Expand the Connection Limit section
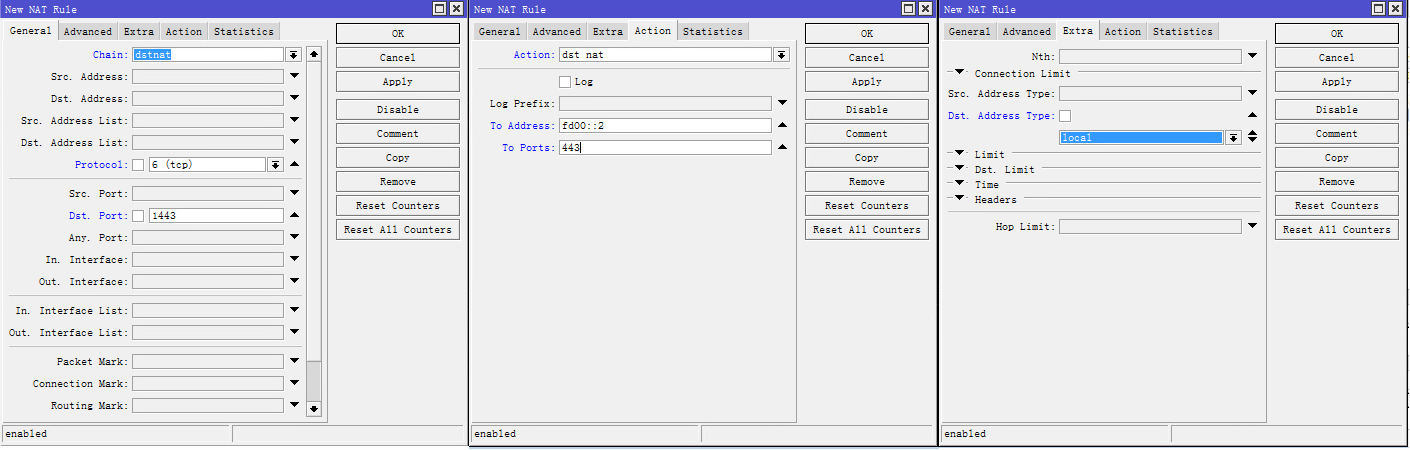 coord(960,73)
